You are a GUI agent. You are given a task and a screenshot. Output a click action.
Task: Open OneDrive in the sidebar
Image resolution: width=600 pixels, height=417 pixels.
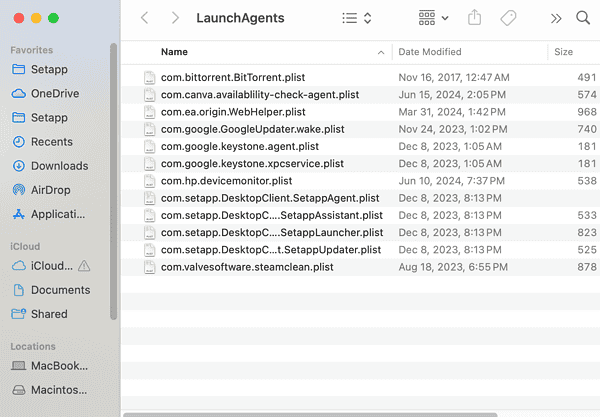(54, 93)
